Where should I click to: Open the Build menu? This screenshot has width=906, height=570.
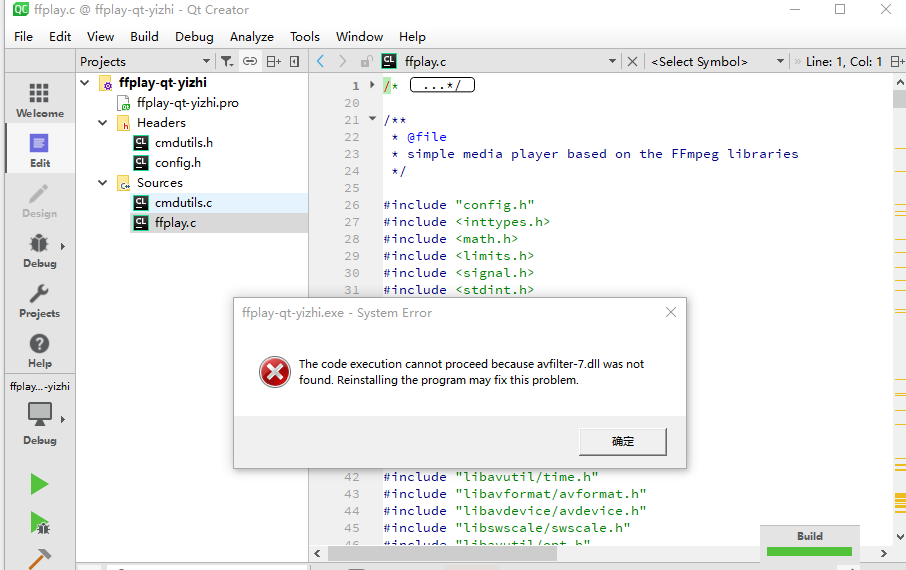[144, 36]
